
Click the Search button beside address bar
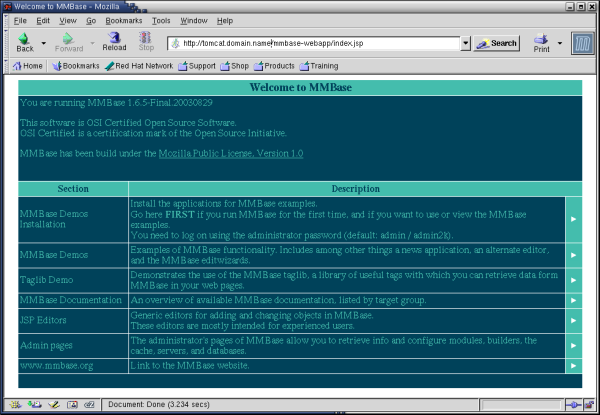point(497,43)
